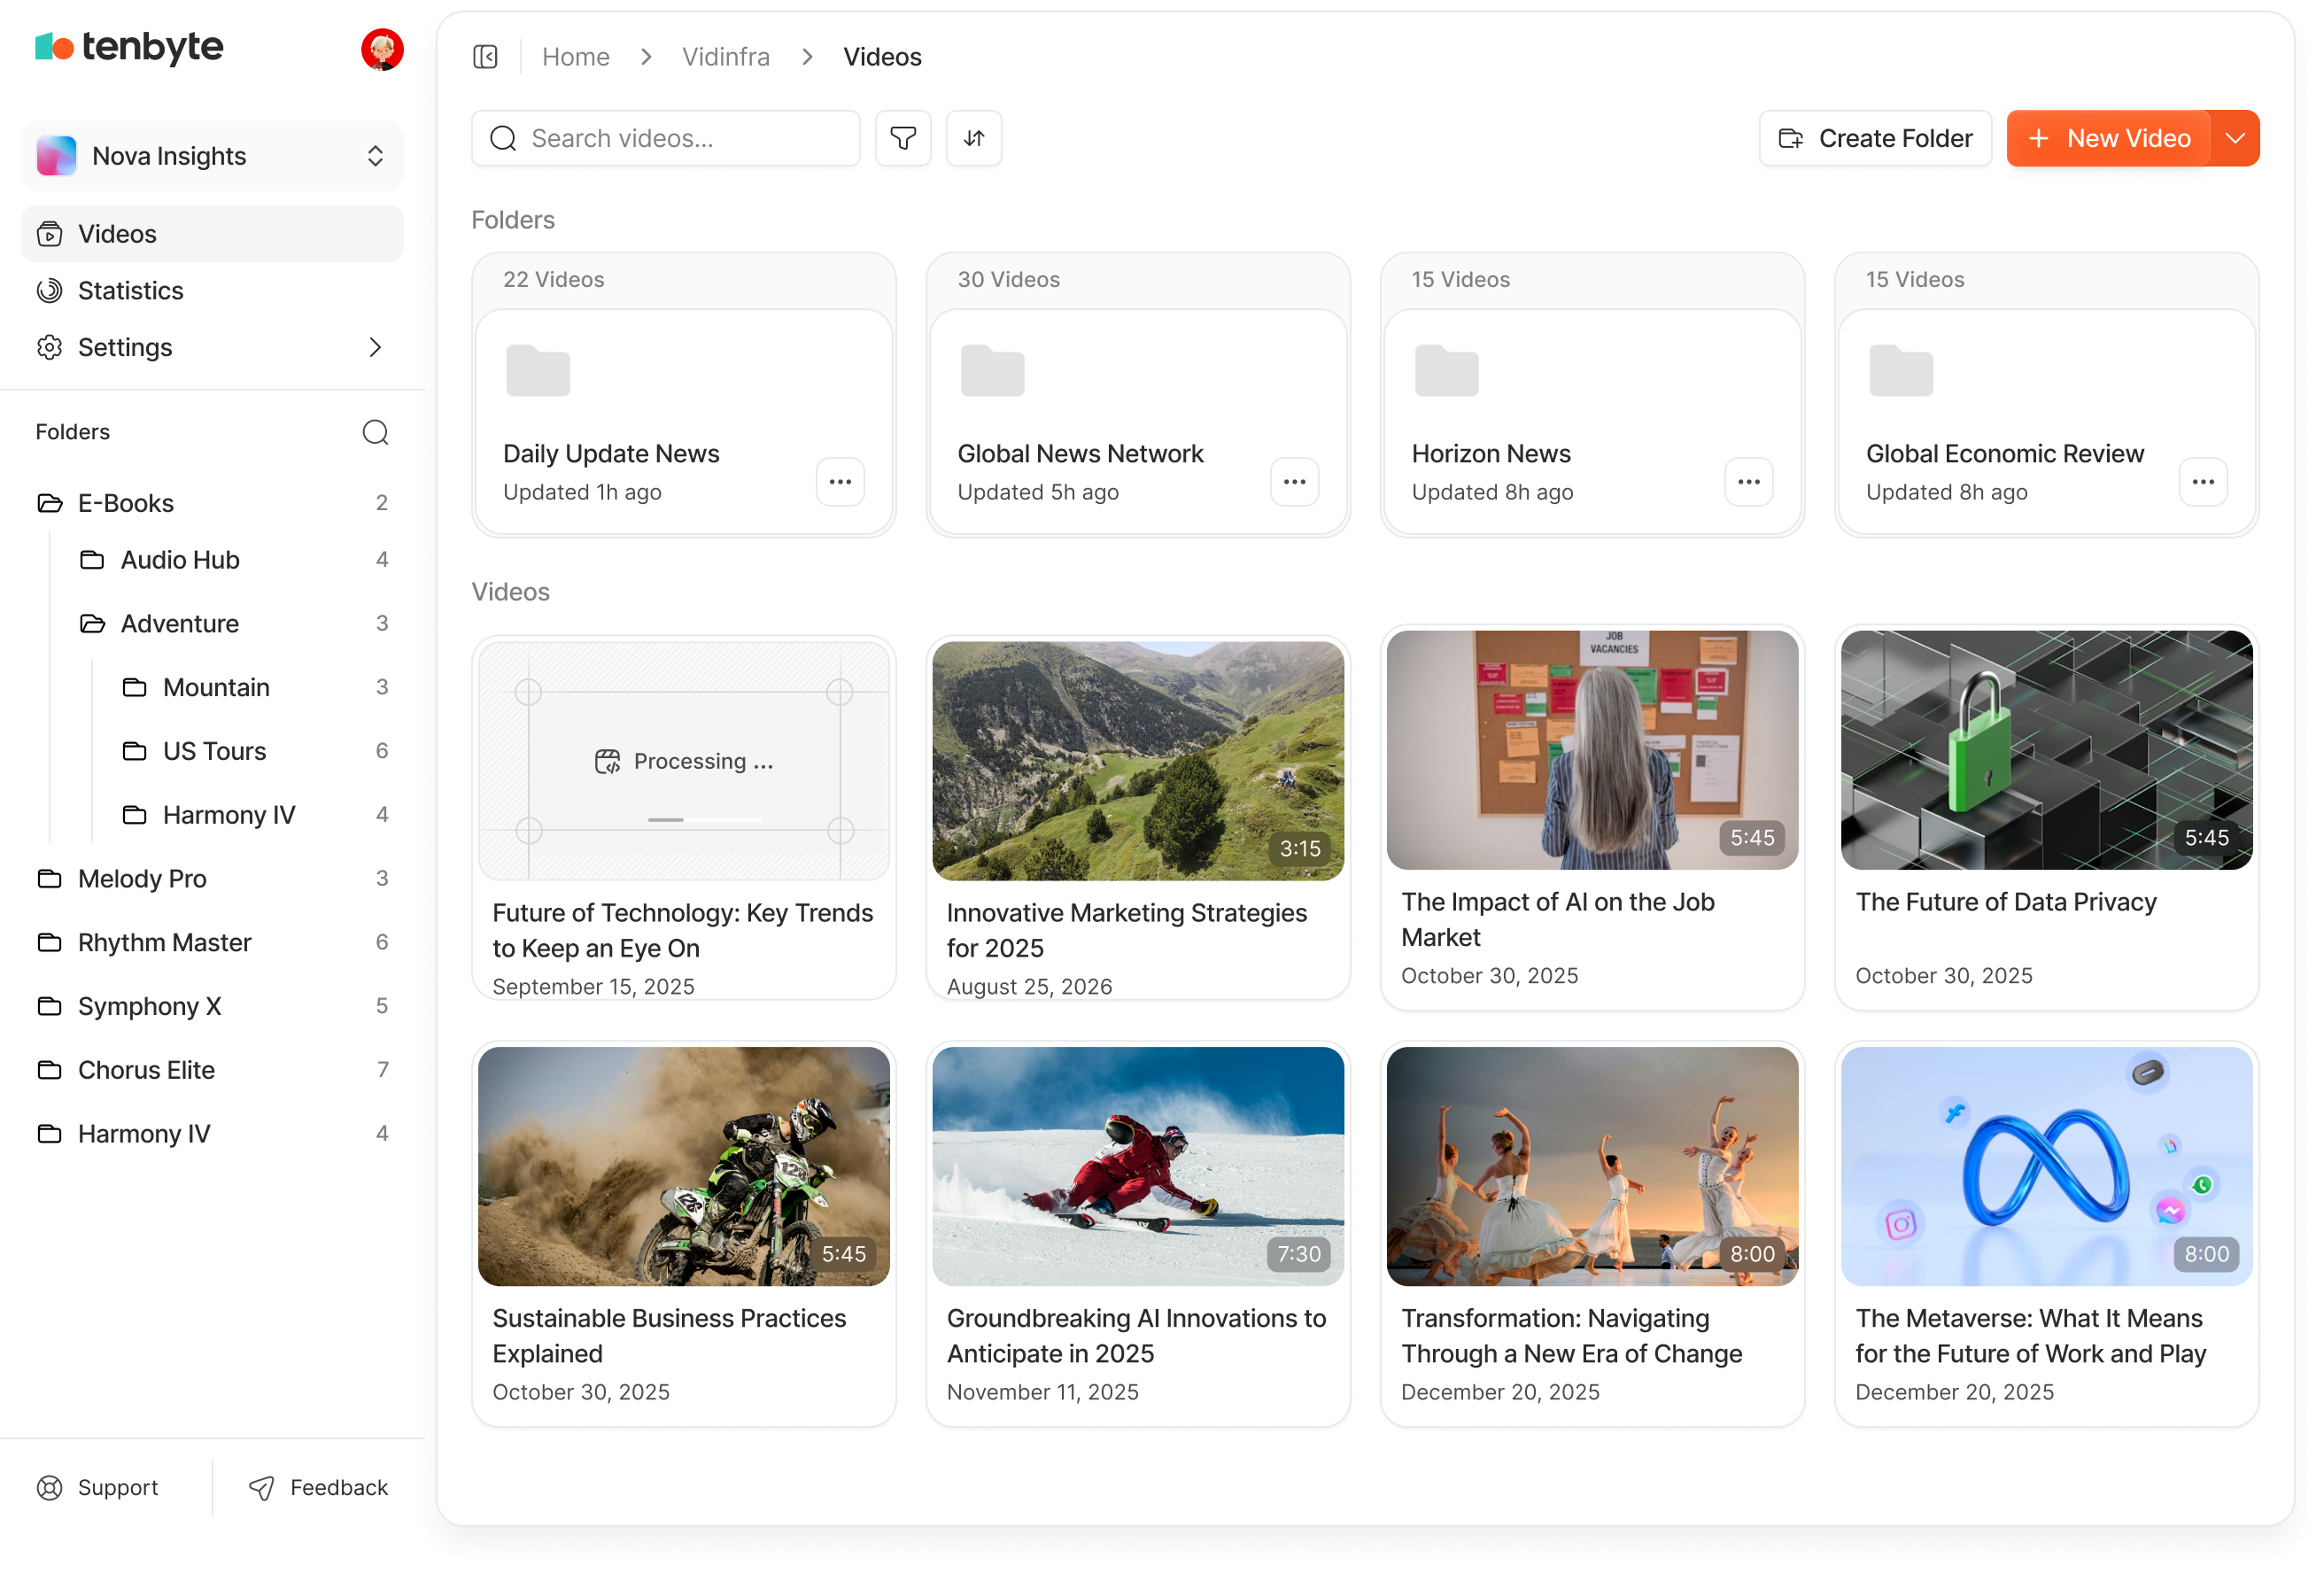Collapse the Adventure folder tree item
Screen dimensions: 2324x1573
(x=180, y=624)
